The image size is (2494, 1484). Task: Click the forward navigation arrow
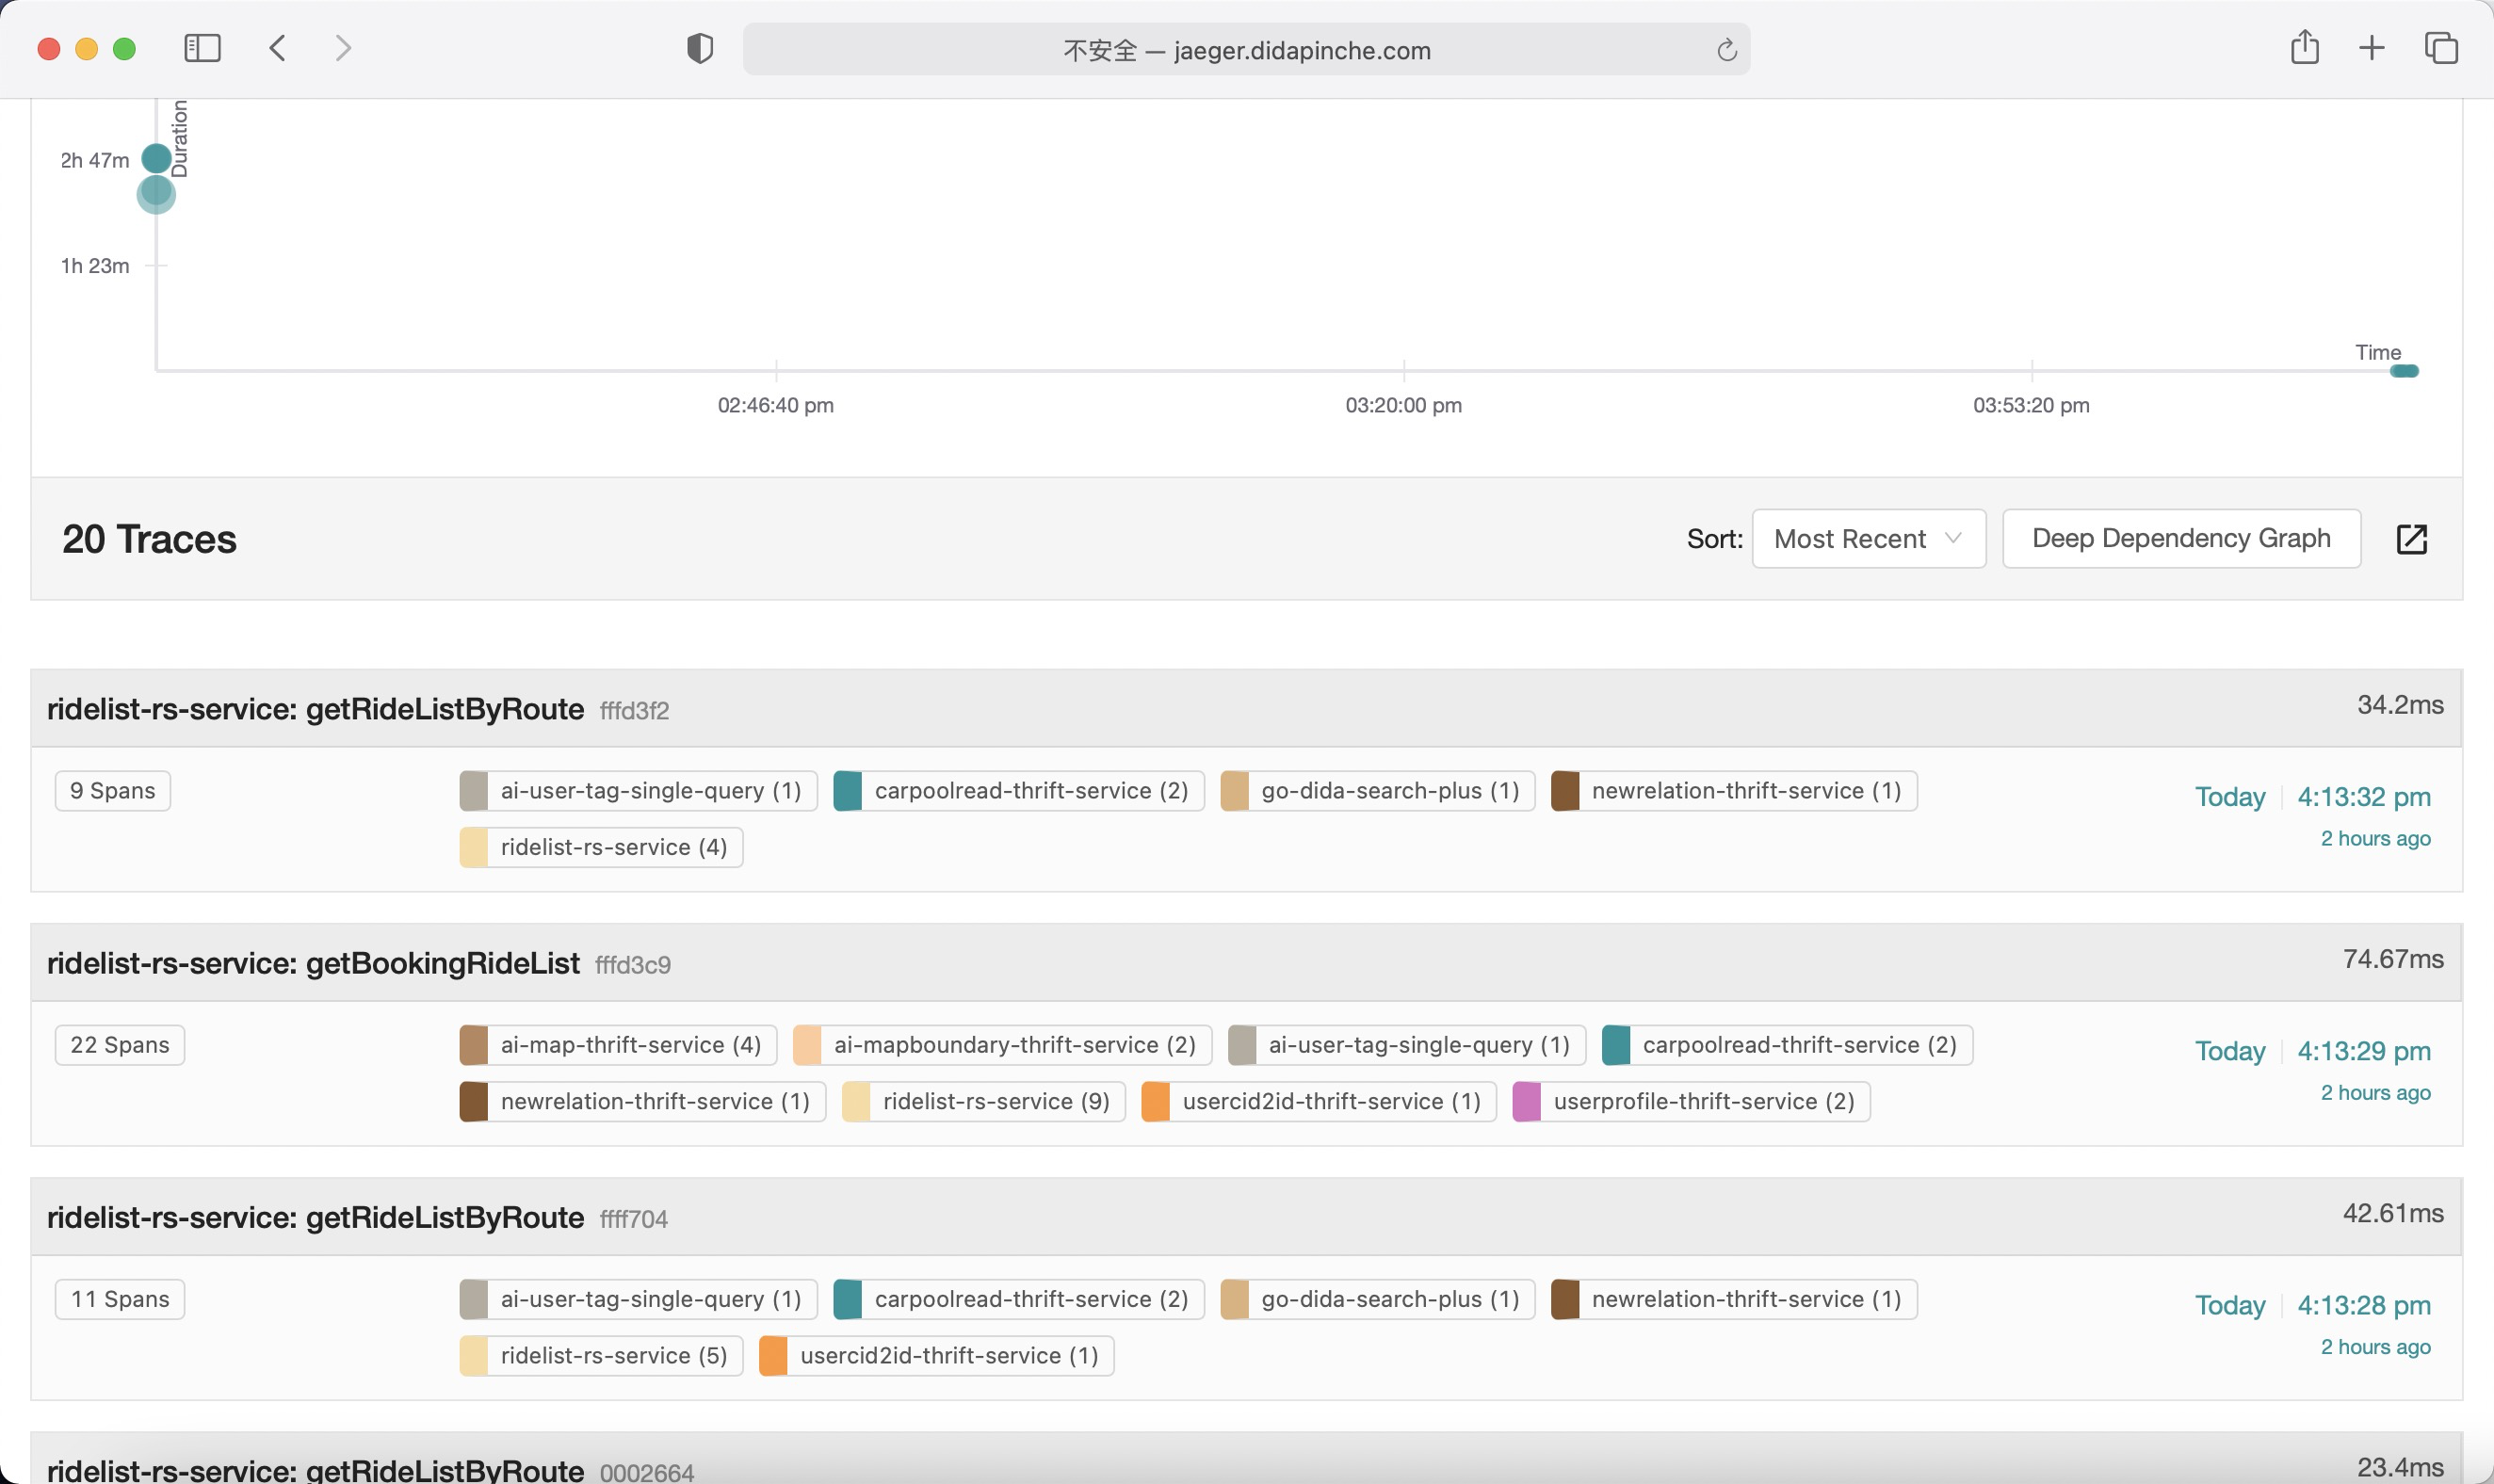coord(343,48)
